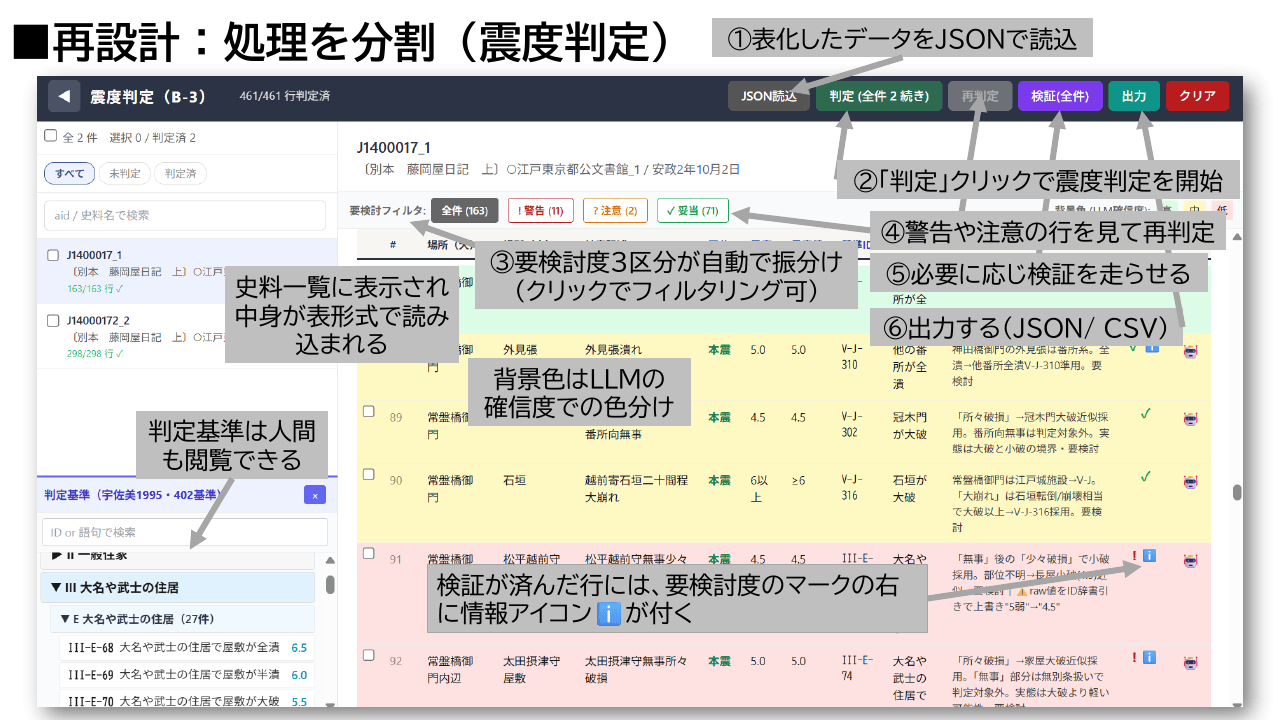This screenshot has width=1280, height=720.
Task: Open the robot icon in row 91
Action: pos(1190,560)
